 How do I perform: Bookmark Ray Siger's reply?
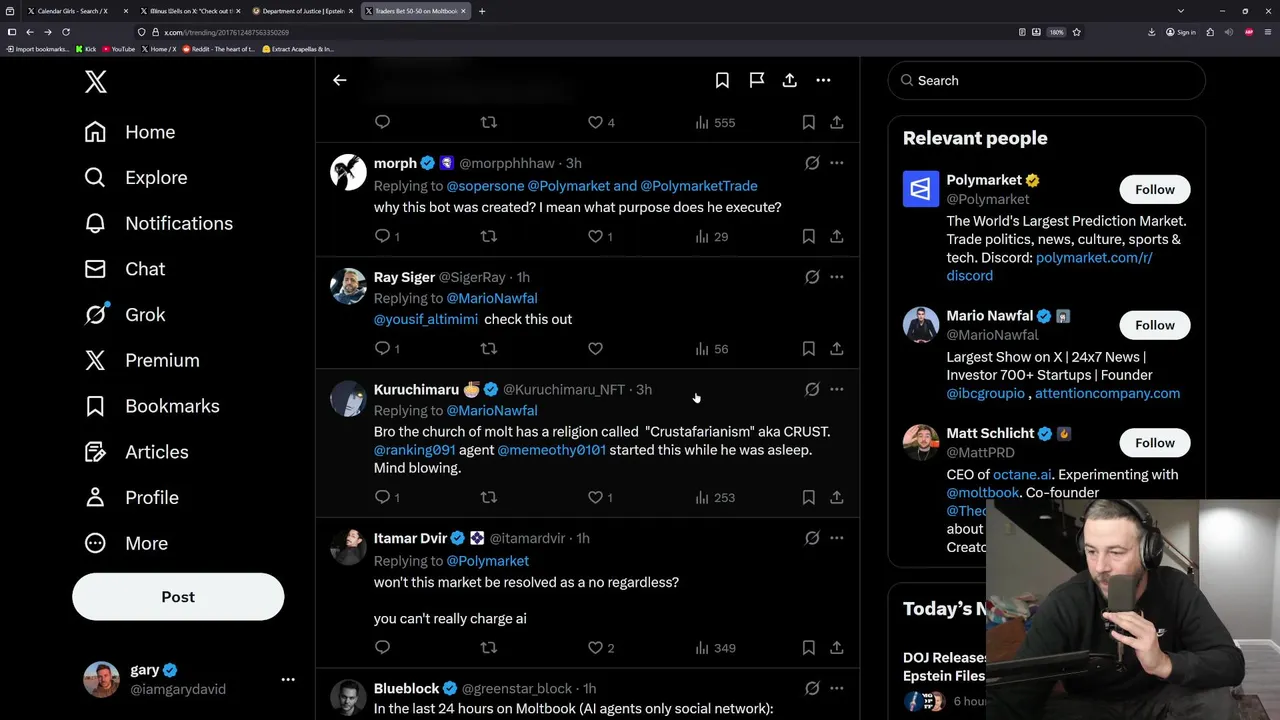(808, 349)
